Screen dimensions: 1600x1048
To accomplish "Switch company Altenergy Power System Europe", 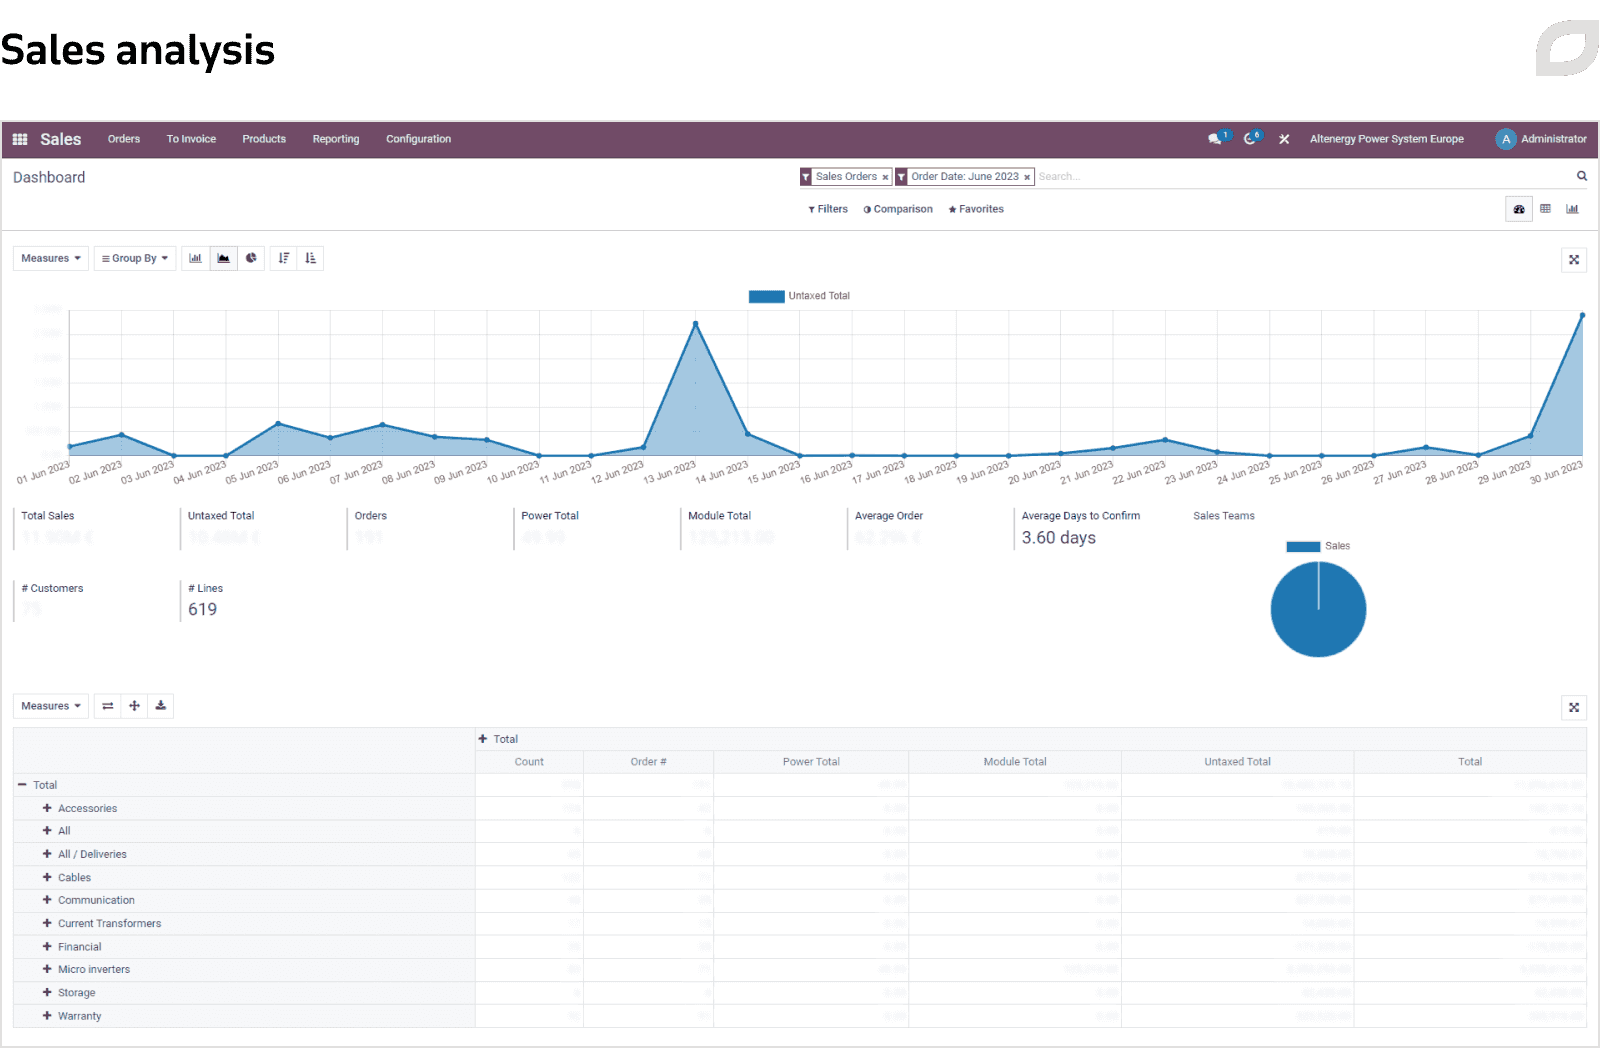I will click(1387, 139).
